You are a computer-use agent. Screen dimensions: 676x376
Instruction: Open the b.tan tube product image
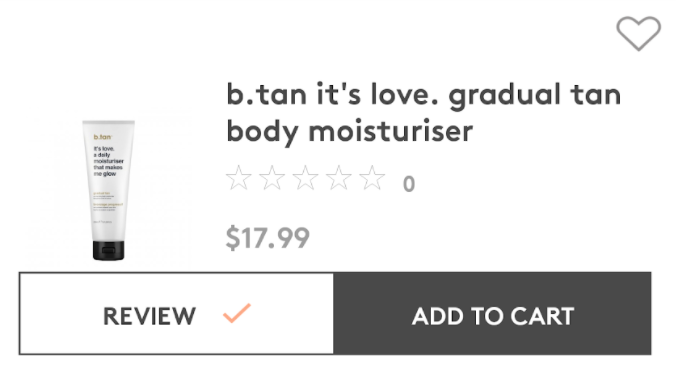109,190
